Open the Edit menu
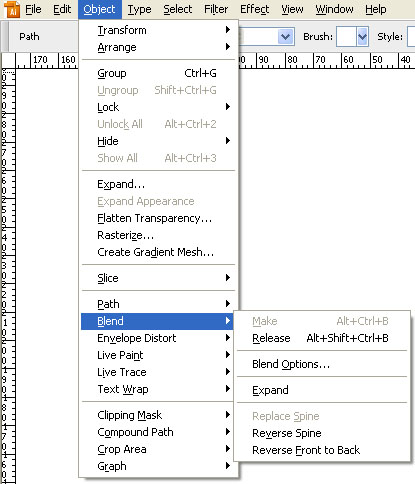This screenshot has height=484, width=415. tap(62, 9)
